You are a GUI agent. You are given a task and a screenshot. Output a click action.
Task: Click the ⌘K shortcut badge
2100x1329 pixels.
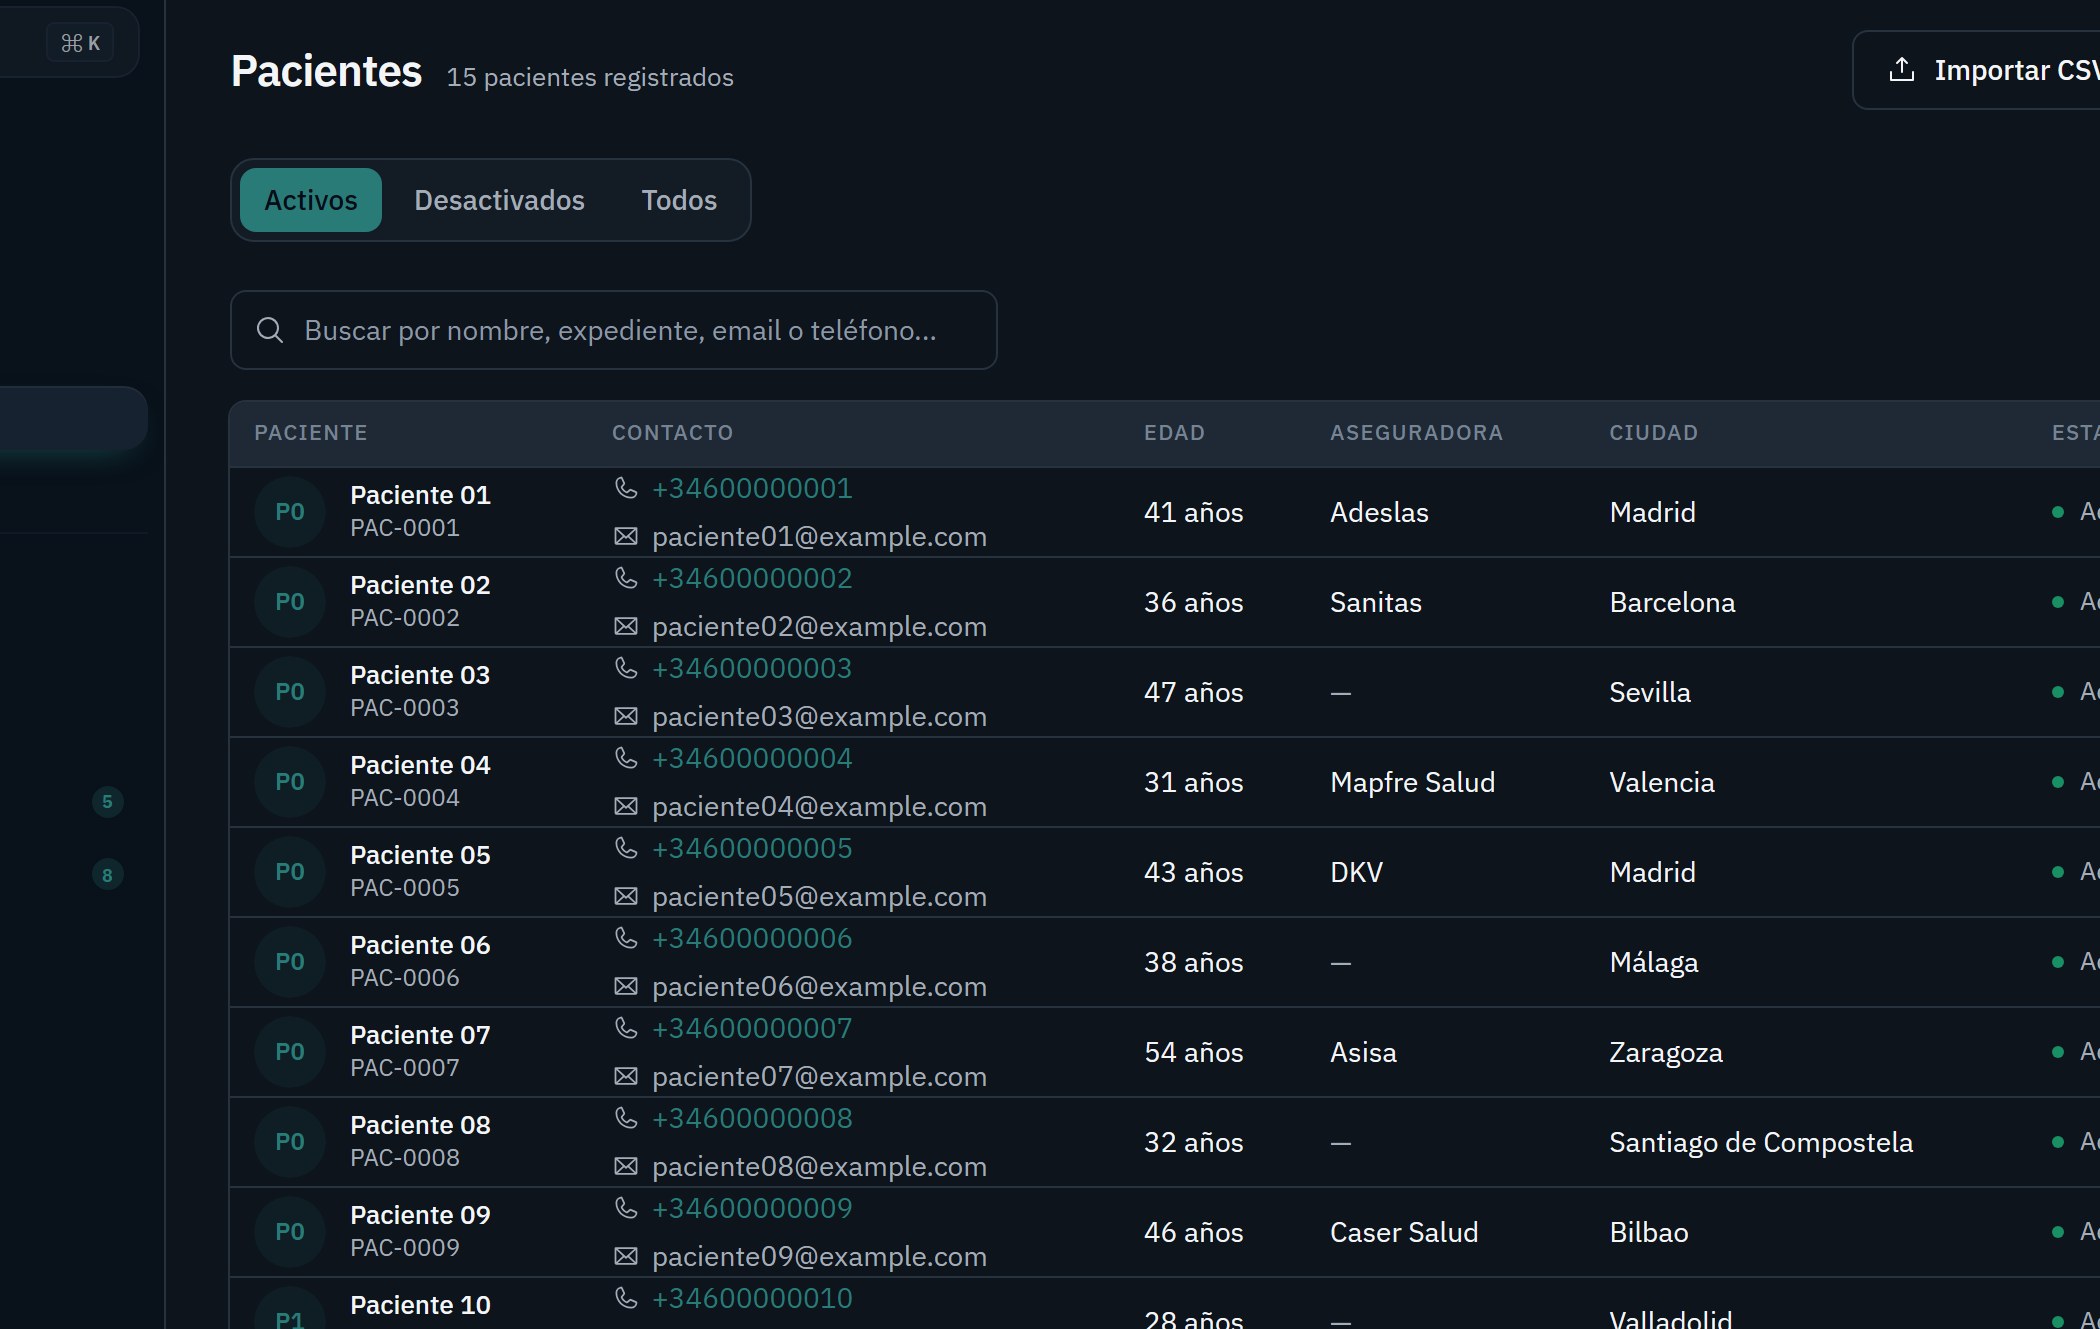pyautogui.click(x=80, y=43)
